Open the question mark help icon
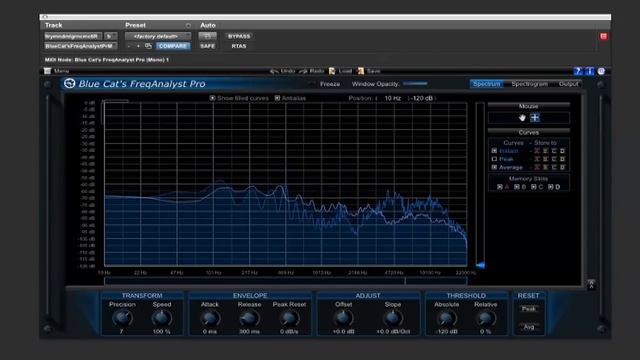This screenshot has width=640, height=360. 578,71
